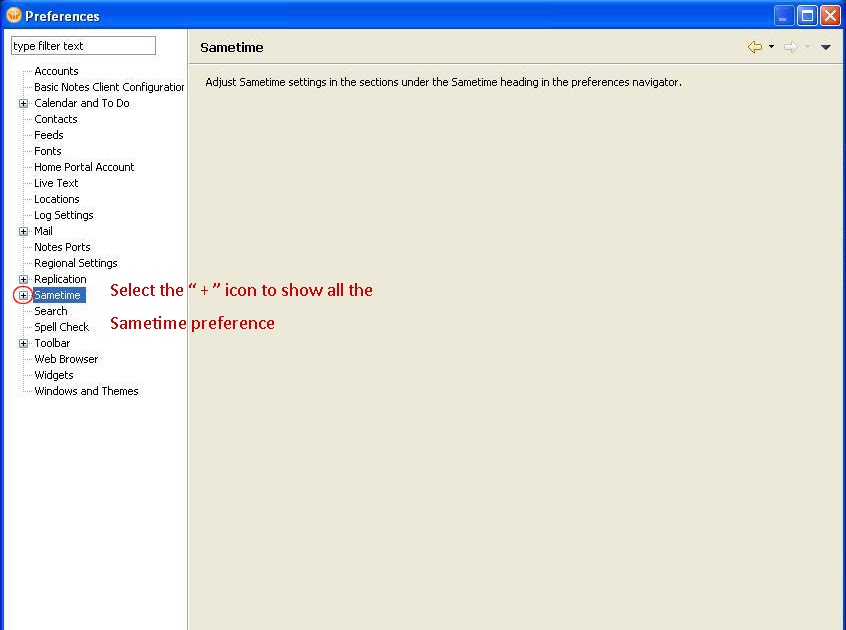Select the Mail preferences entry
846x630 pixels.
point(43,231)
